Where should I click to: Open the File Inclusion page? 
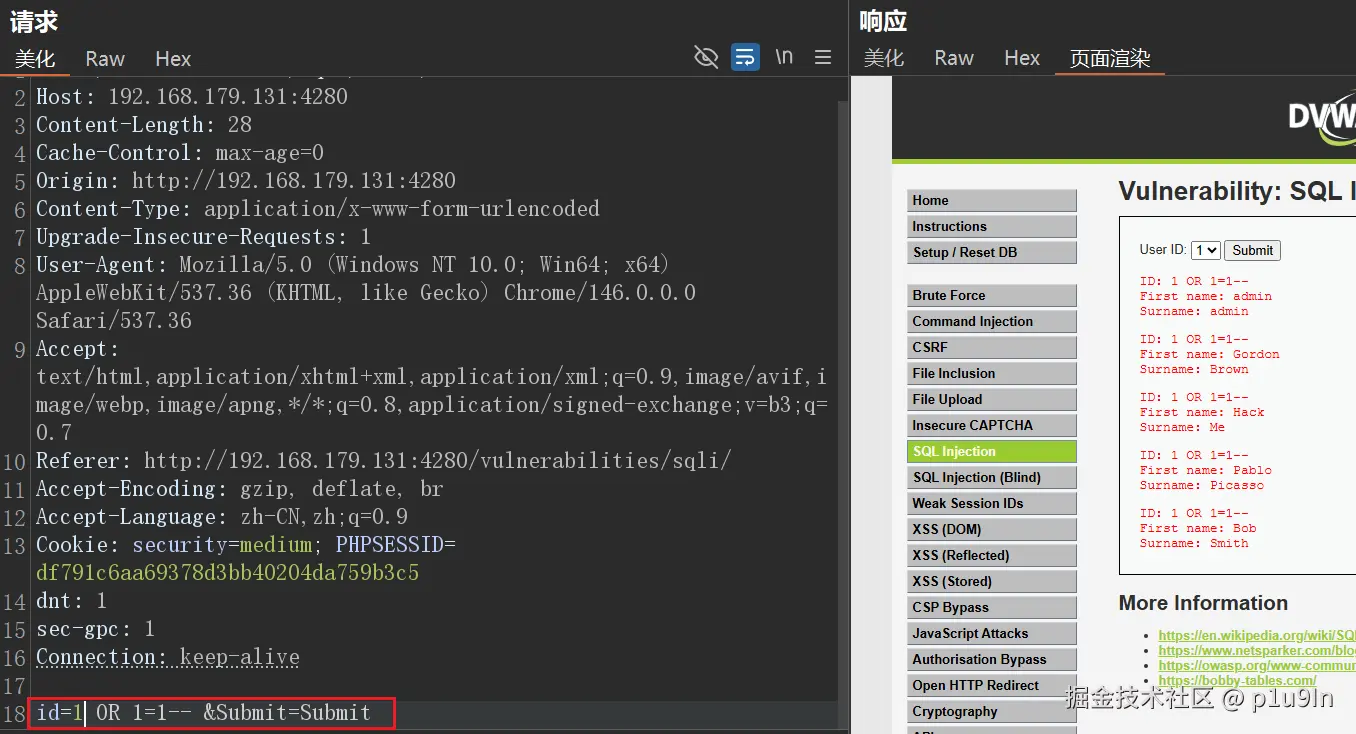pyautogui.click(x=992, y=373)
